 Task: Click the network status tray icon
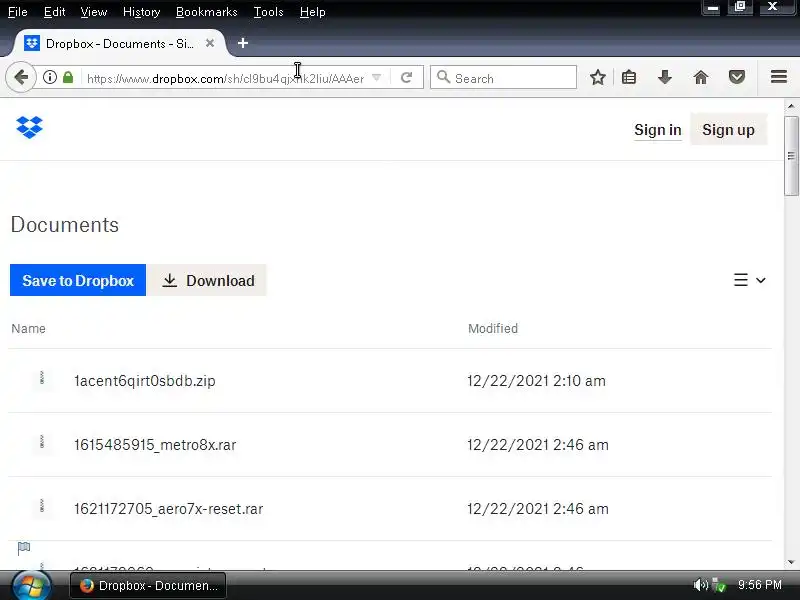719,585
